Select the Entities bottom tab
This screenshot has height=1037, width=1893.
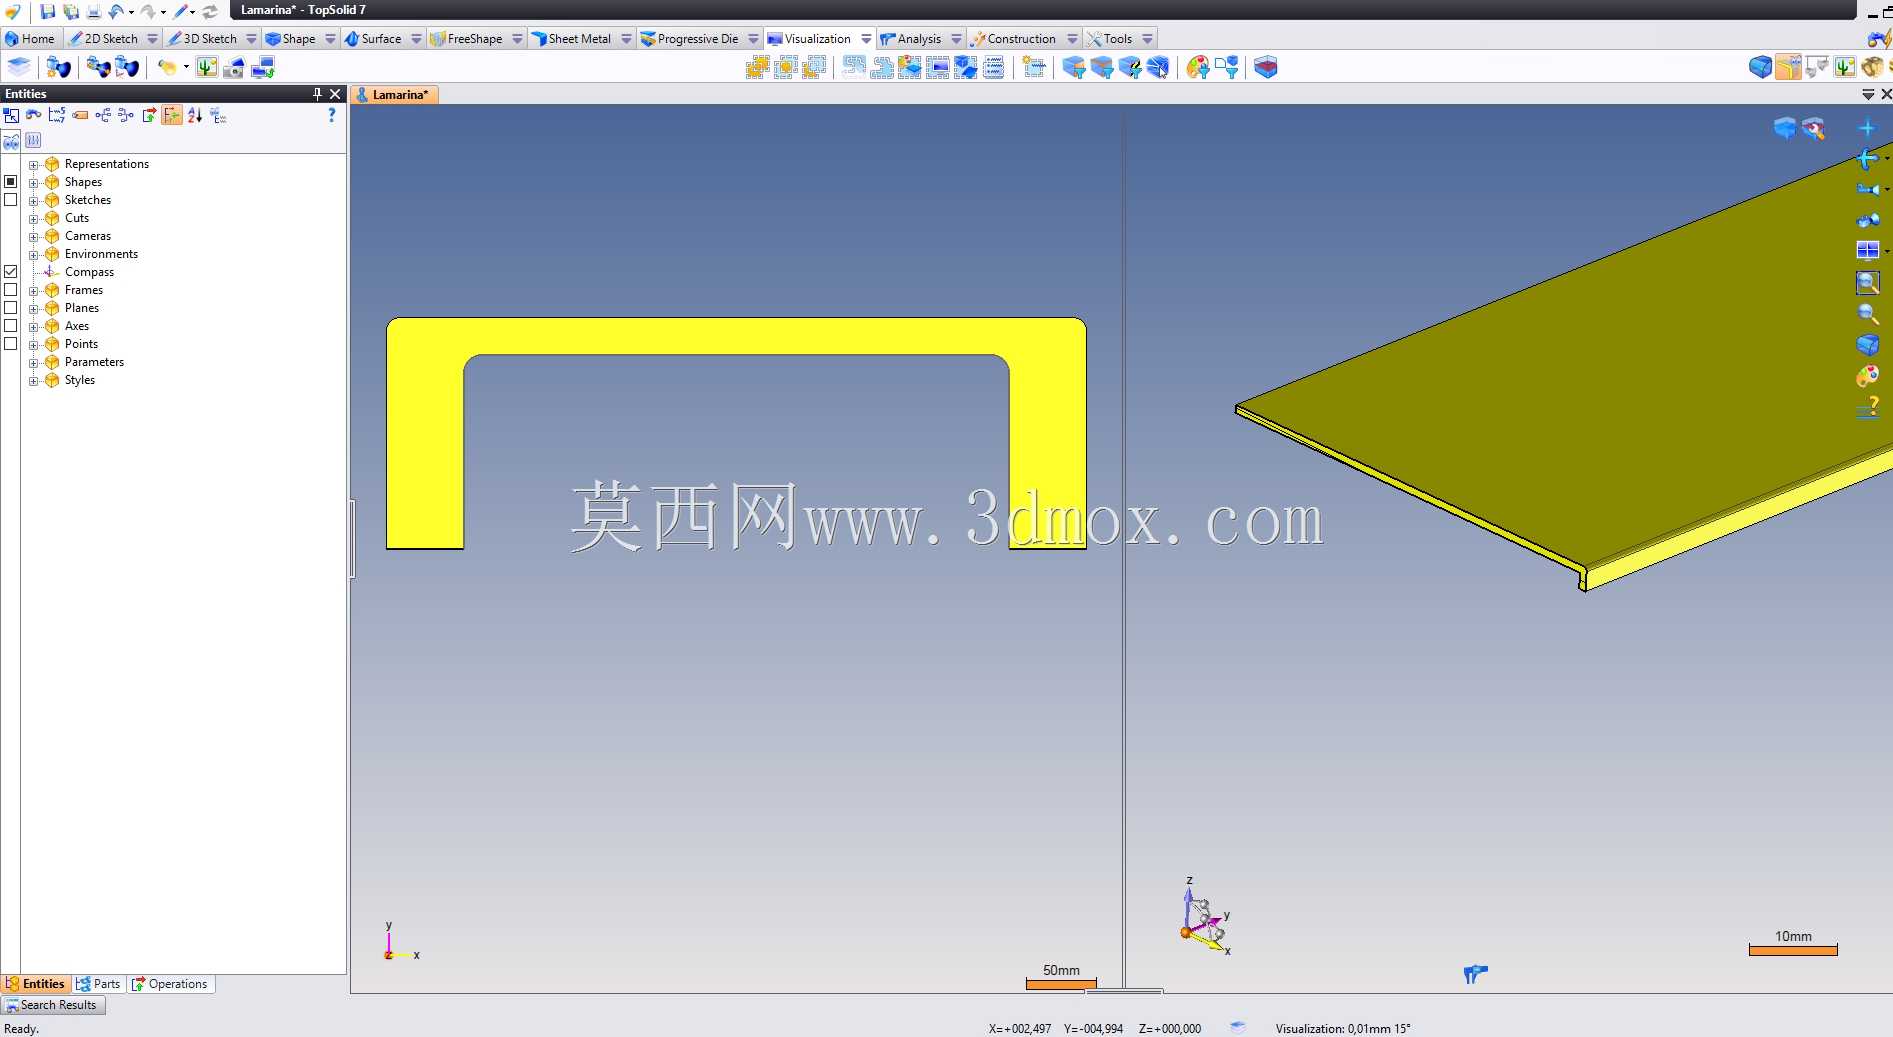(35, 984)
